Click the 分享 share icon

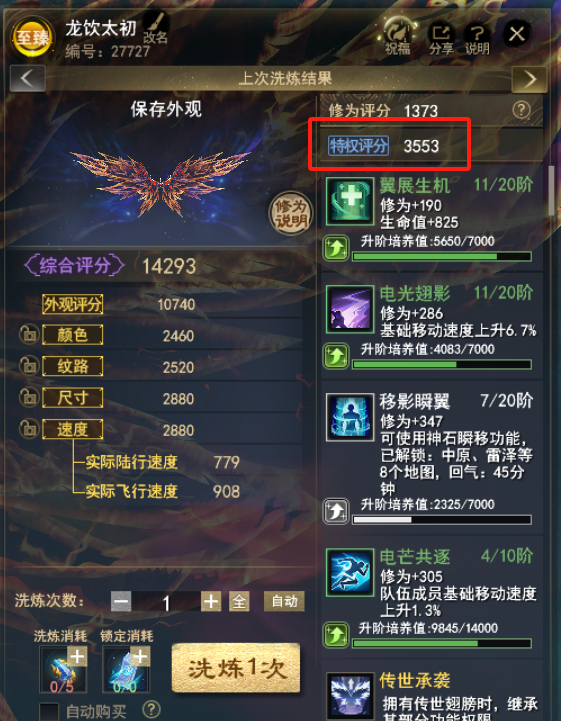pos(441,39)
